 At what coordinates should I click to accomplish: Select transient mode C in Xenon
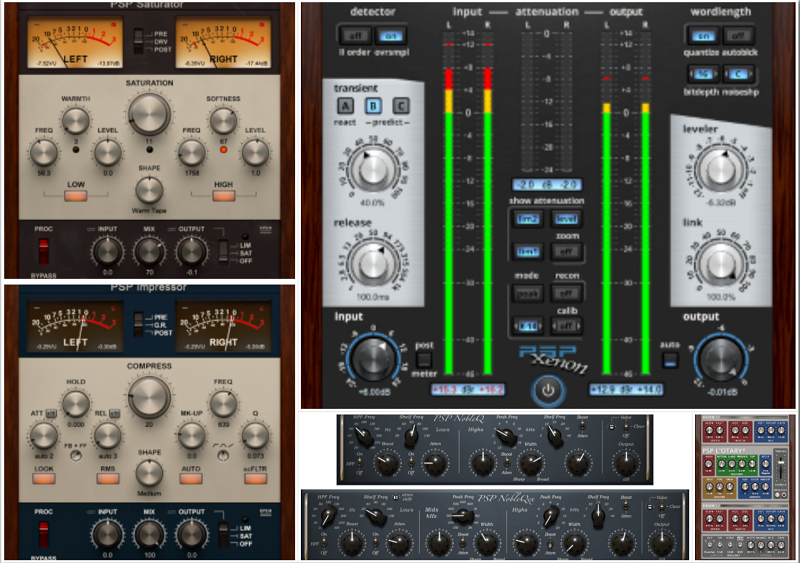pyautogui.click(x=401, y=106)
